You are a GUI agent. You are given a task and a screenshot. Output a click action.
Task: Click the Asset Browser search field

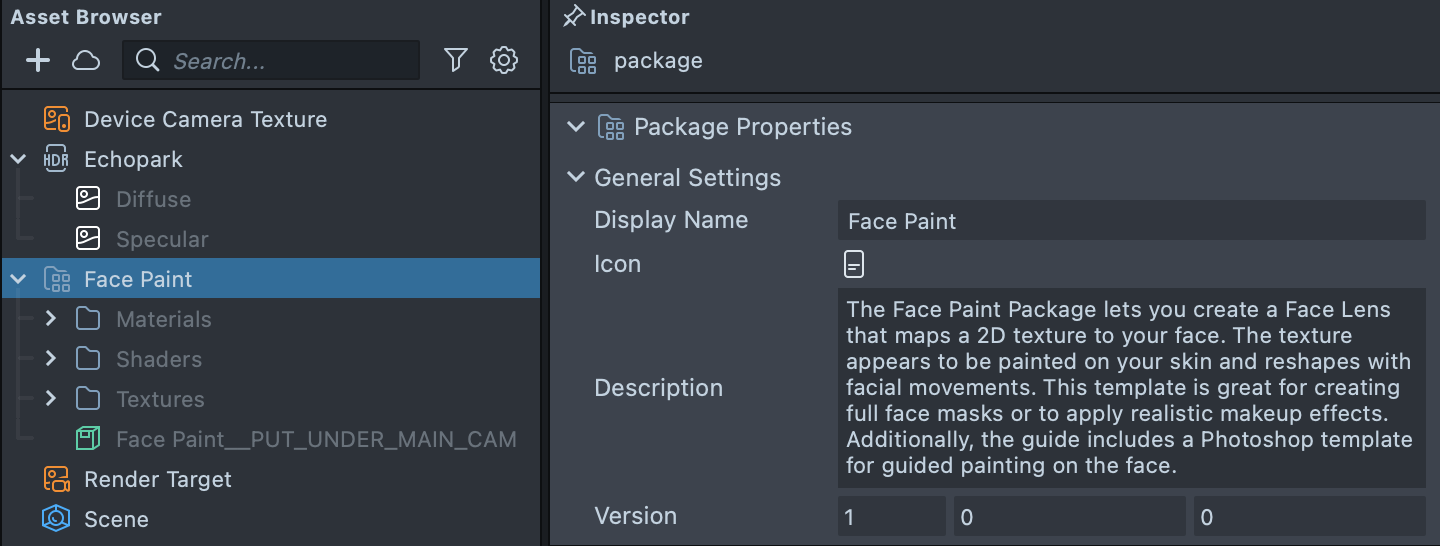290,61
